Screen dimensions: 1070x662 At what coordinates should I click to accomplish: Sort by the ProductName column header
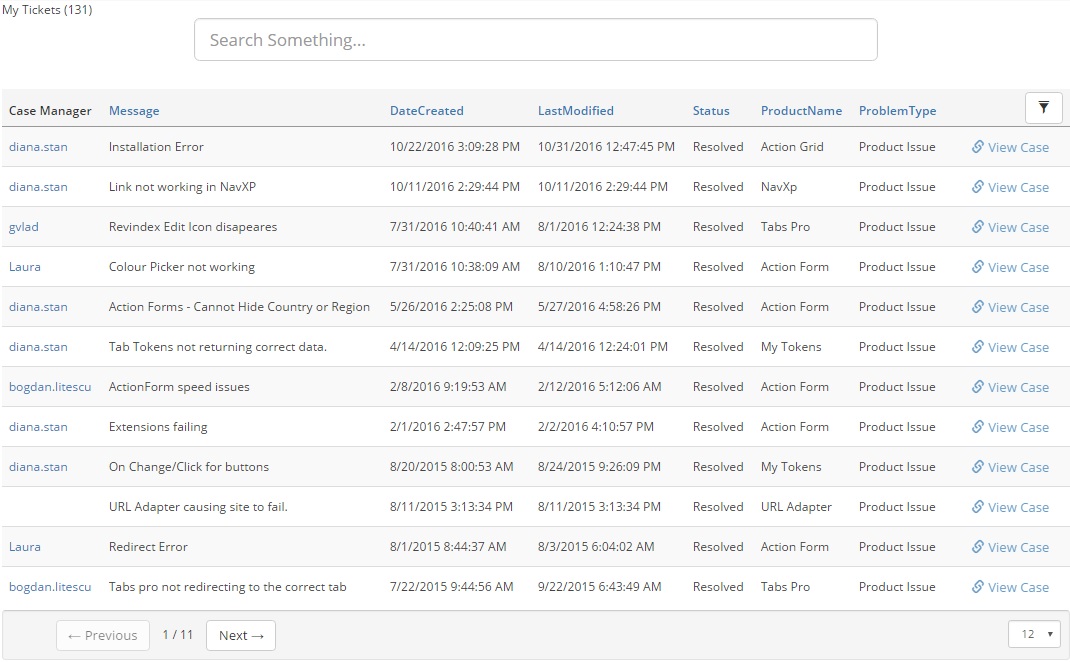tap(801, 111)
